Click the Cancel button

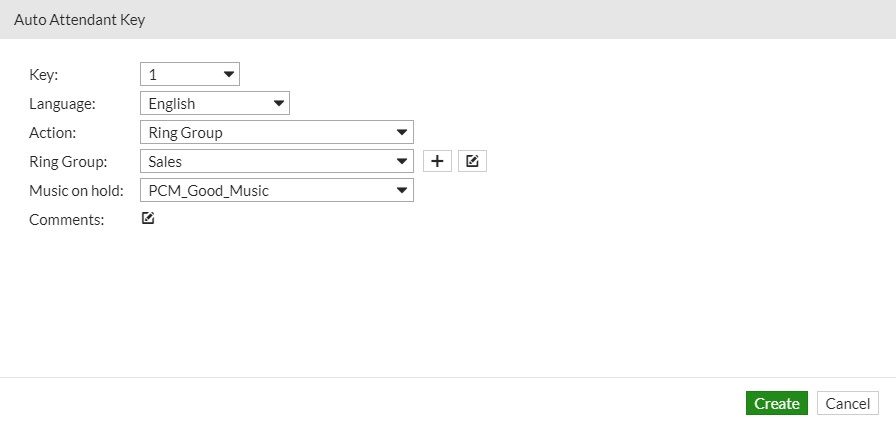pos(847,403)
